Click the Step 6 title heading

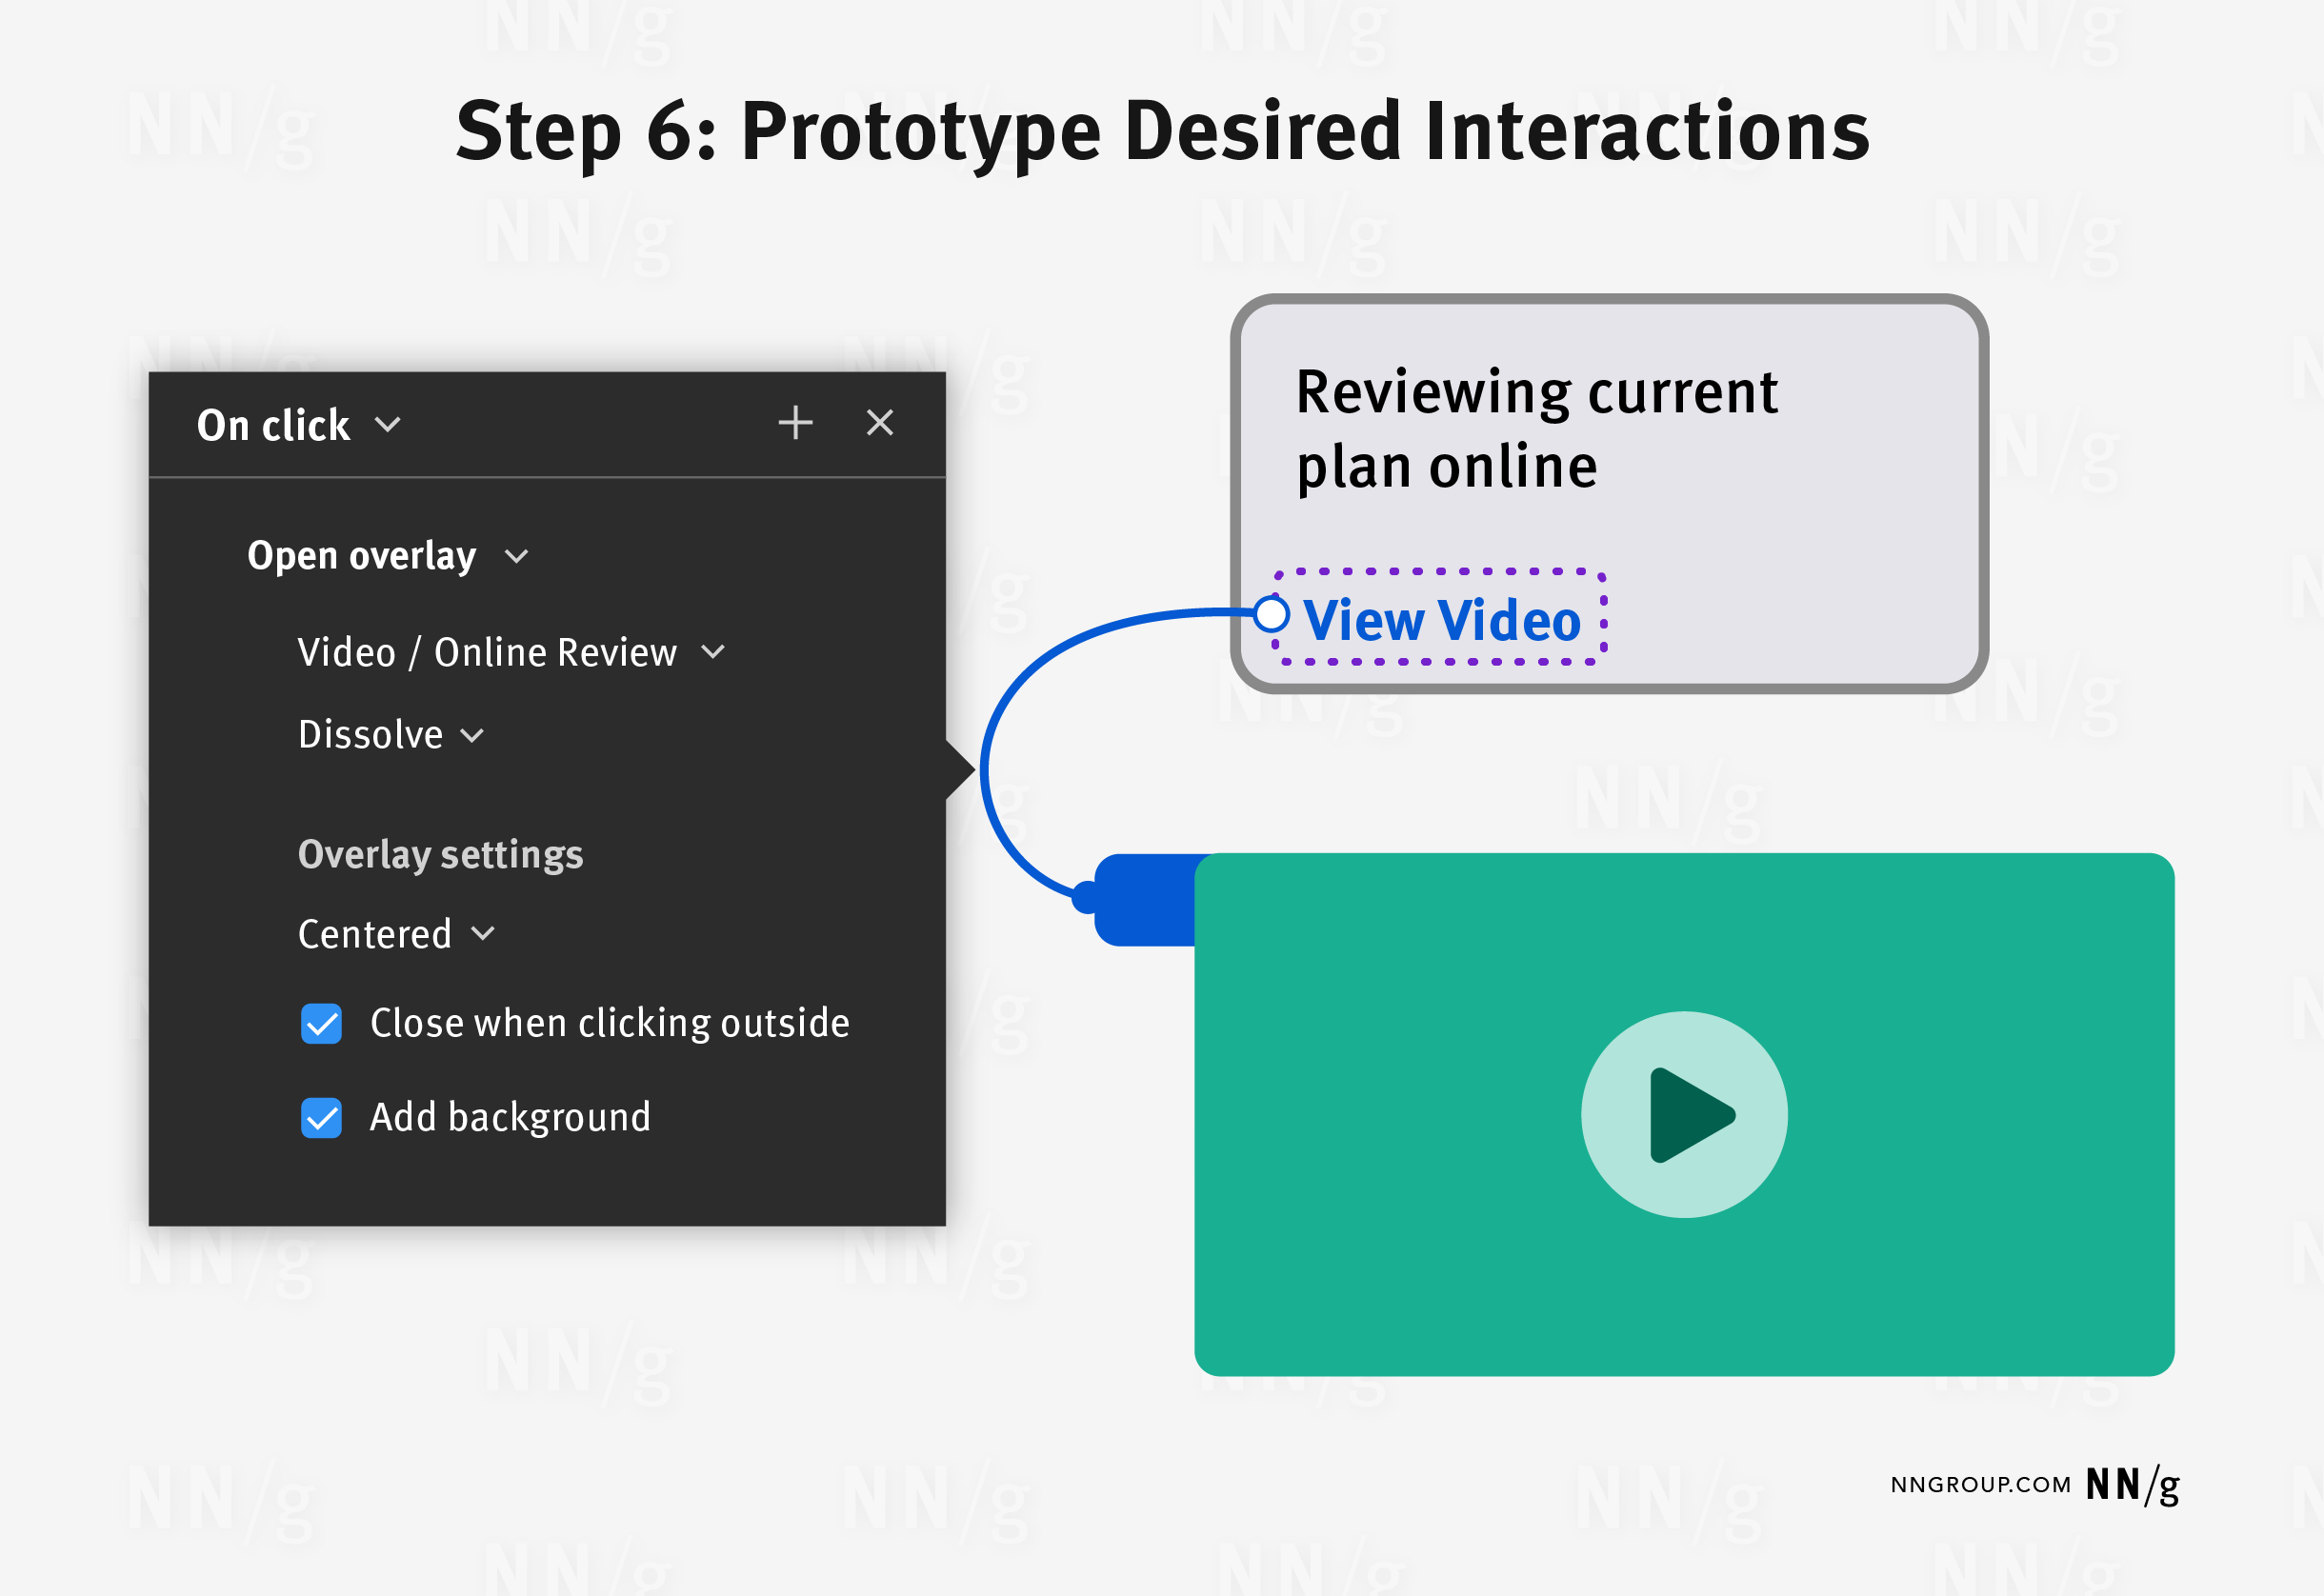click(x=1162, y=132)
